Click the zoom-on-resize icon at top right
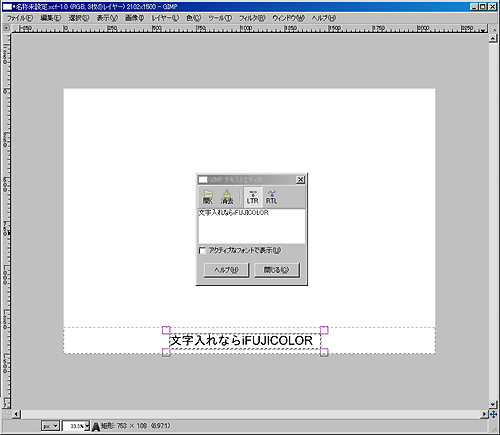The image size is (500, 435). click(x=493, y=29)
